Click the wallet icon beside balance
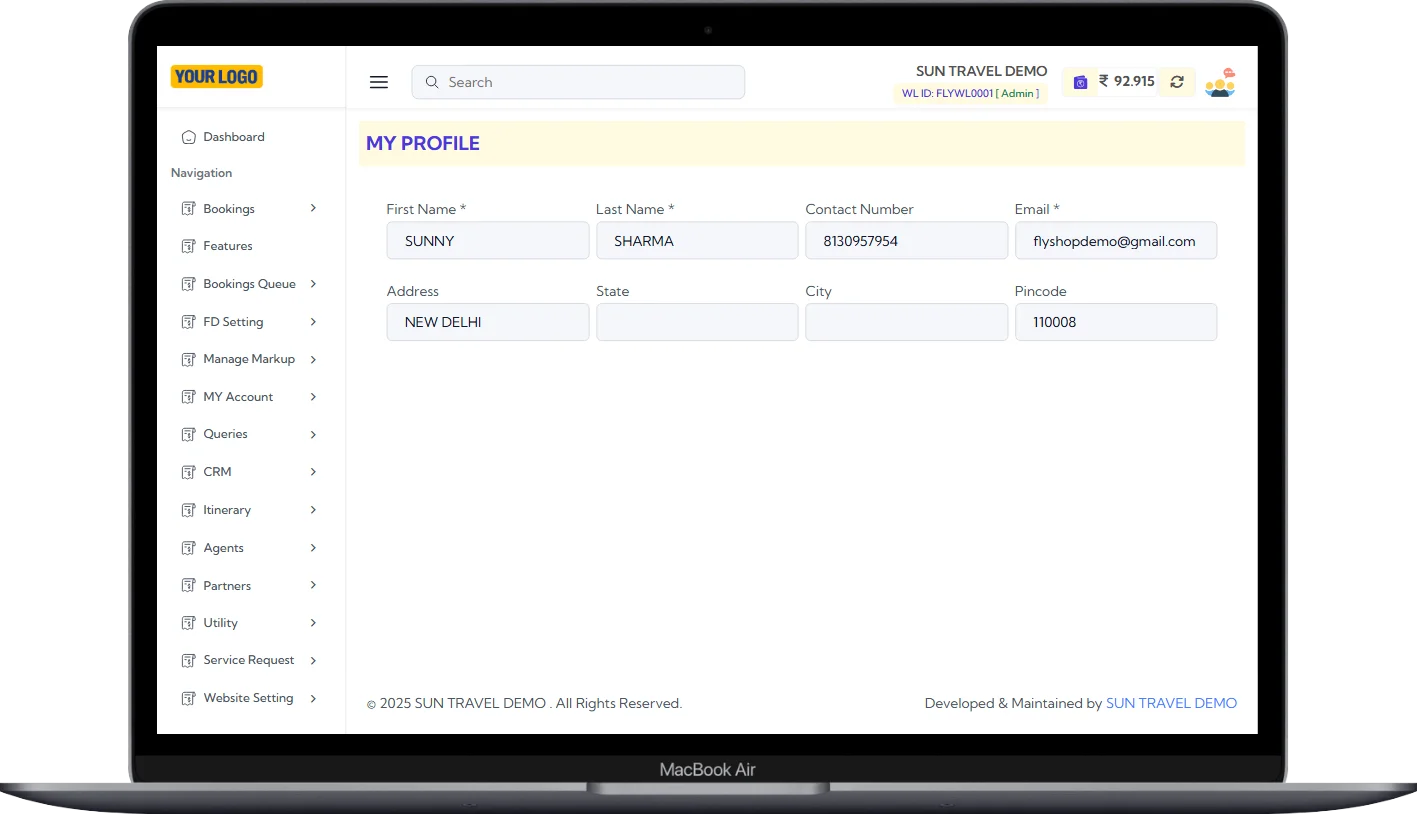Viewport: 1417px width, 814px height. pyautogui.click(x=1080, y=82)
